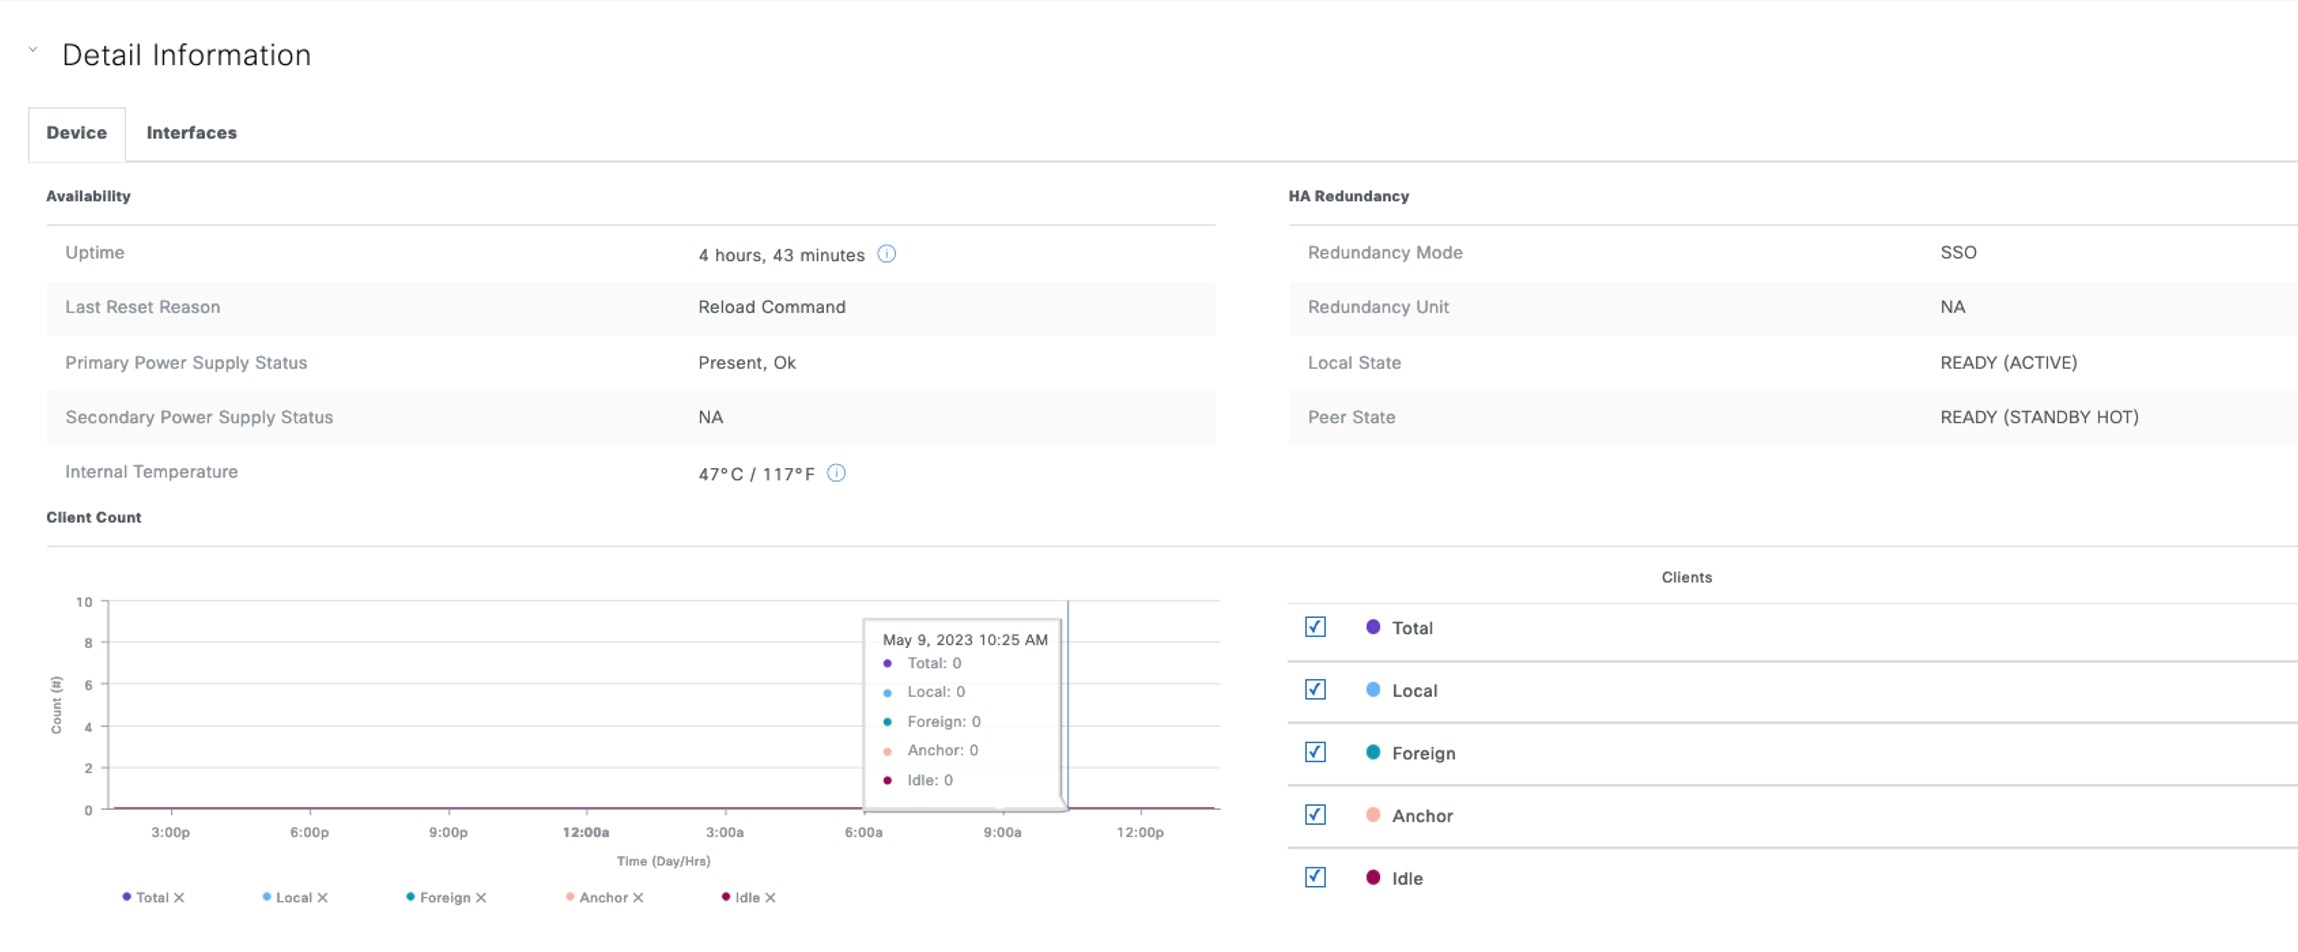Remove Idle series from chart legend
This screenshot has height=952, width=2298.
[770, 898]
